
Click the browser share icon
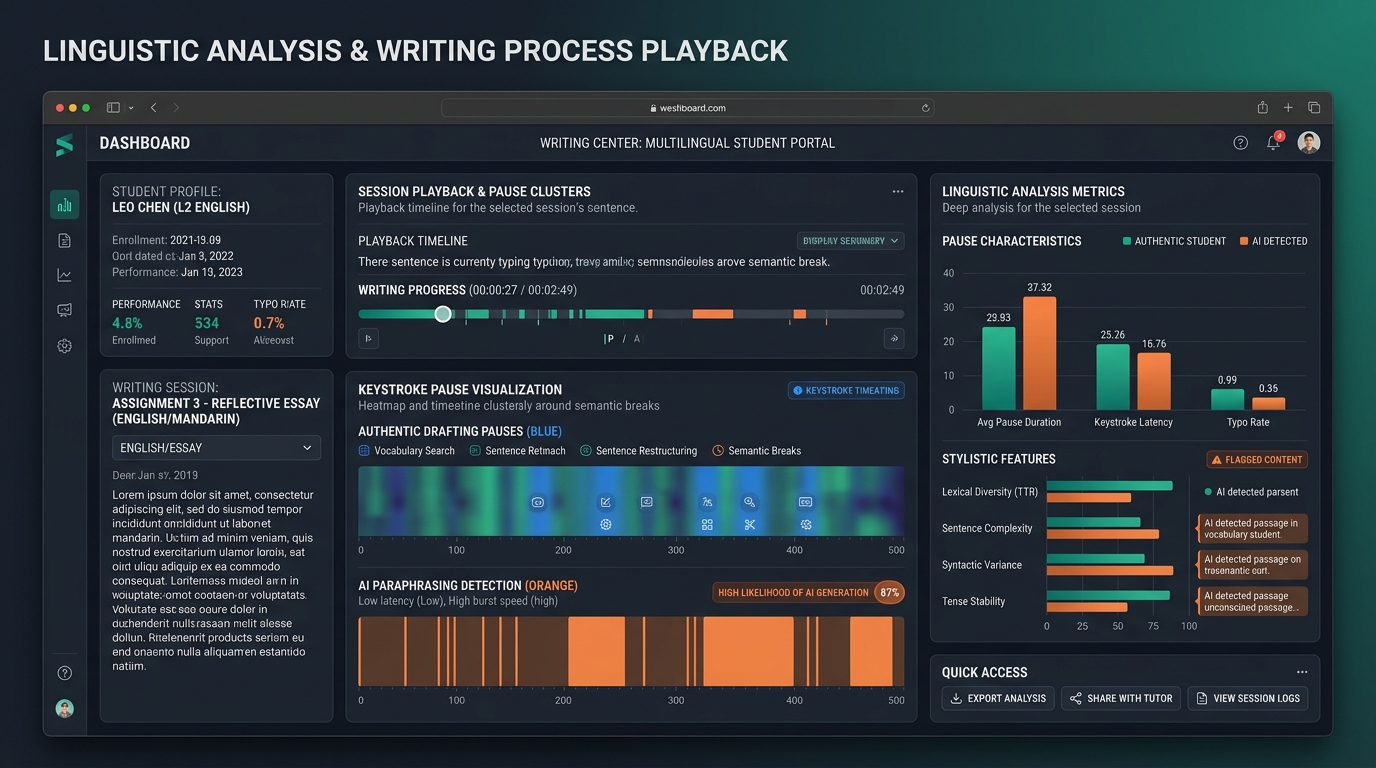click(1263, 108)
